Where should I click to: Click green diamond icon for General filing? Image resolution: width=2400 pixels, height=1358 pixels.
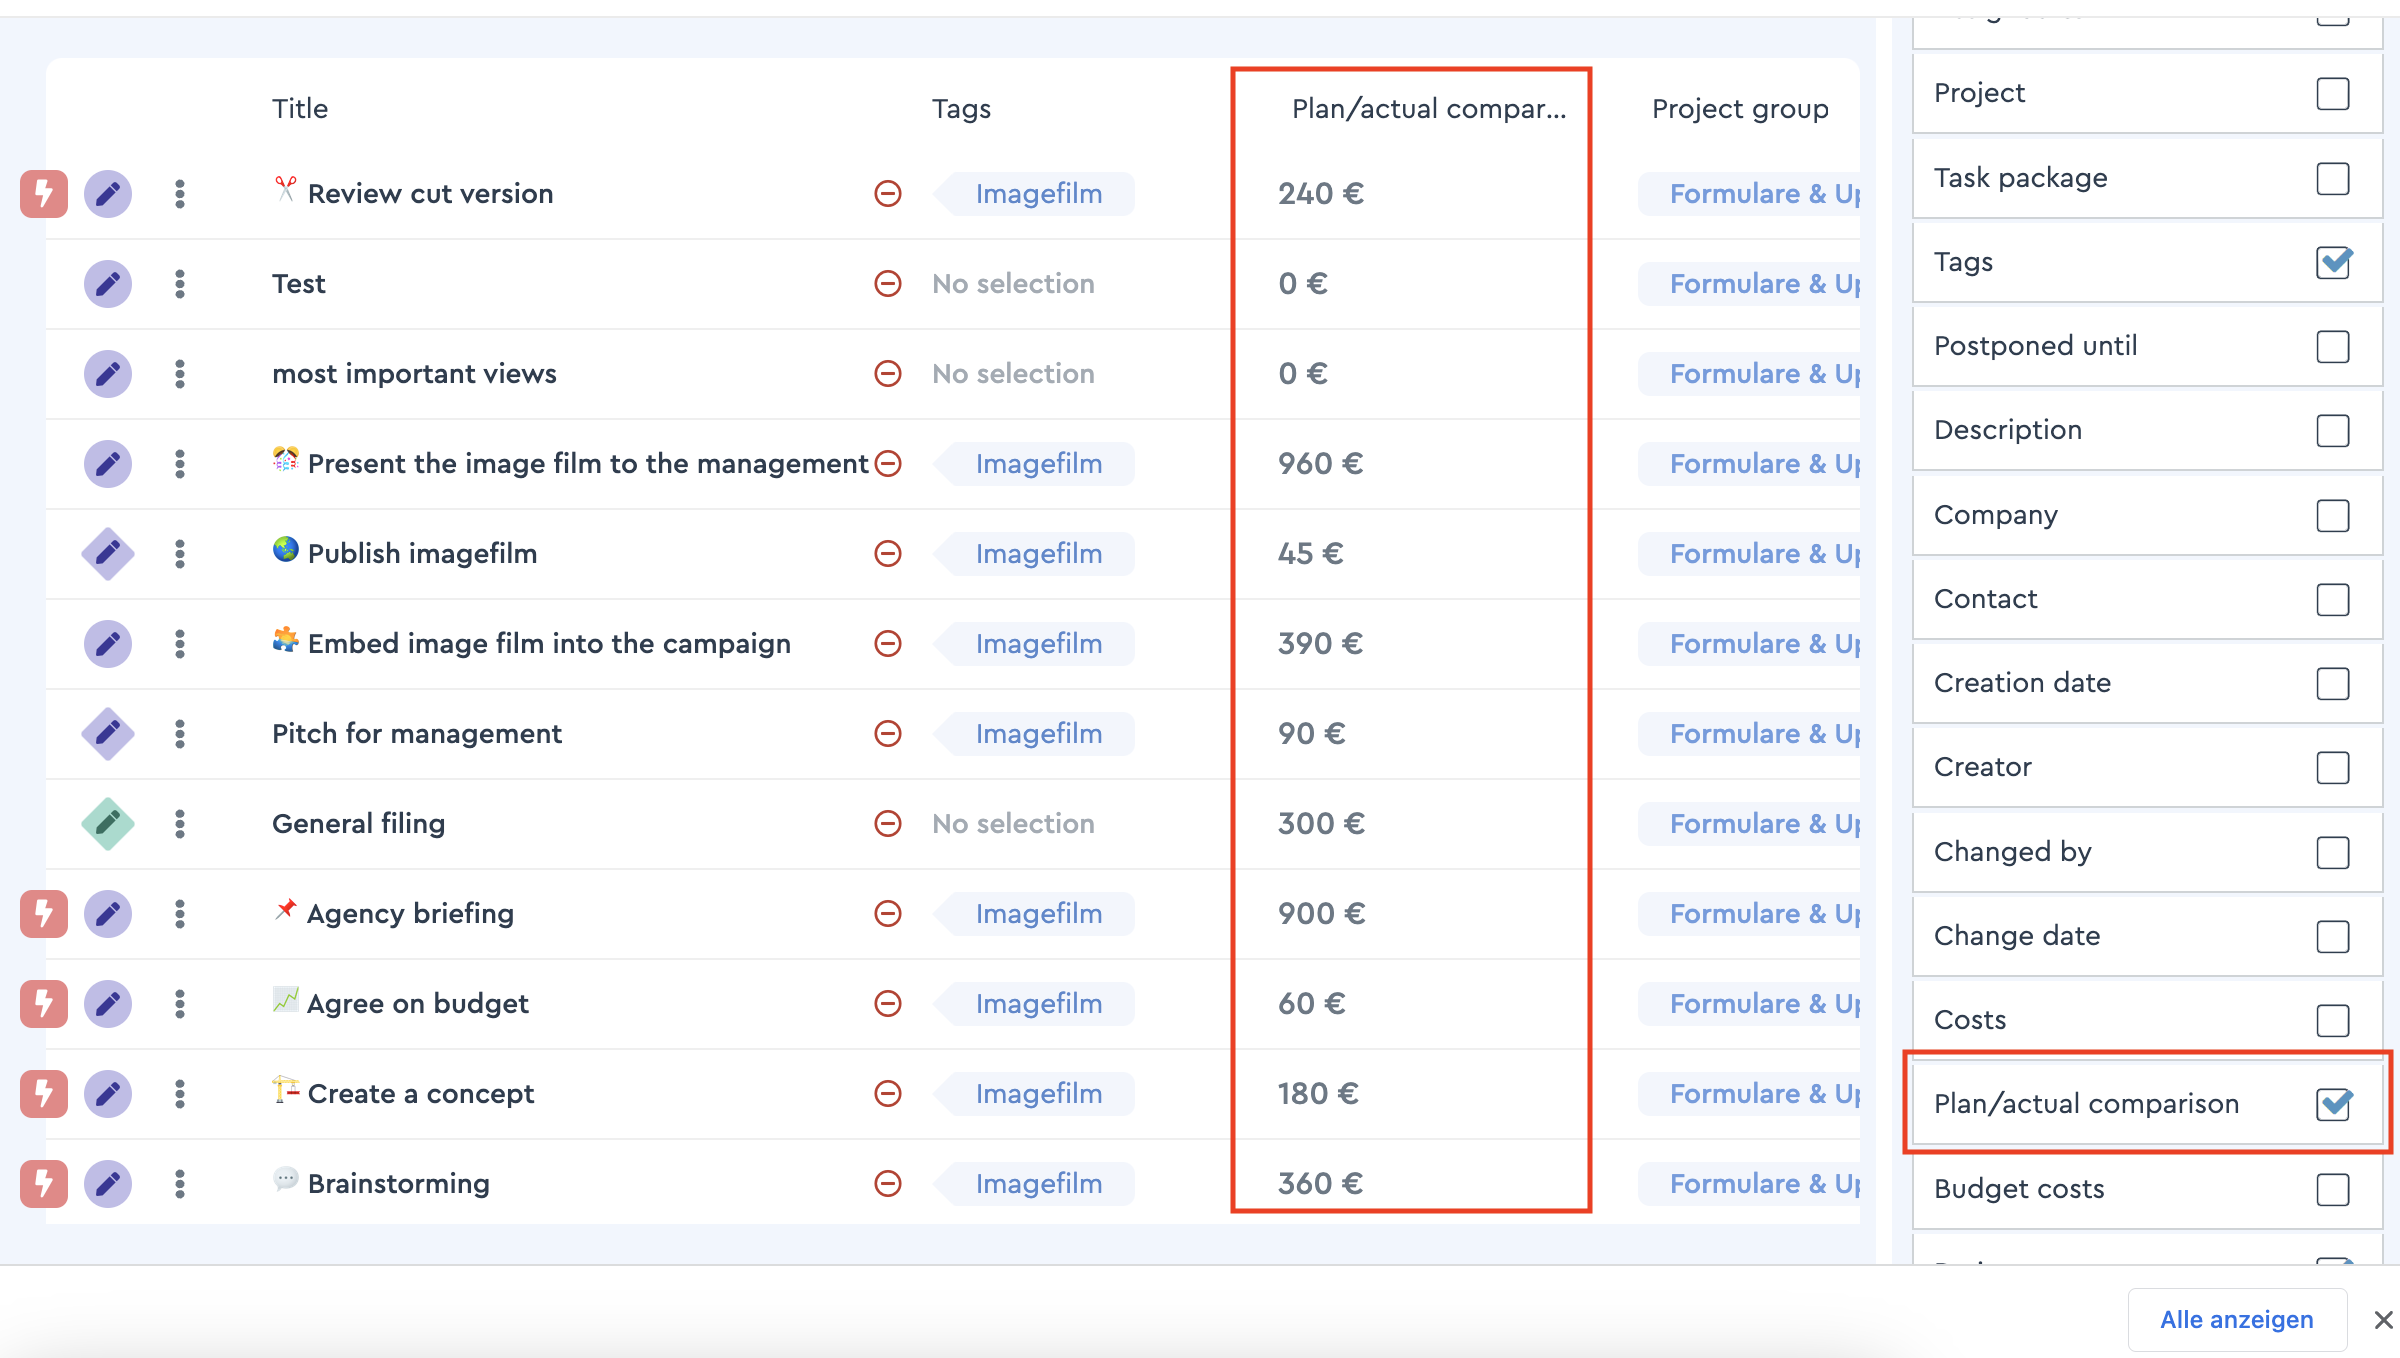108,824
